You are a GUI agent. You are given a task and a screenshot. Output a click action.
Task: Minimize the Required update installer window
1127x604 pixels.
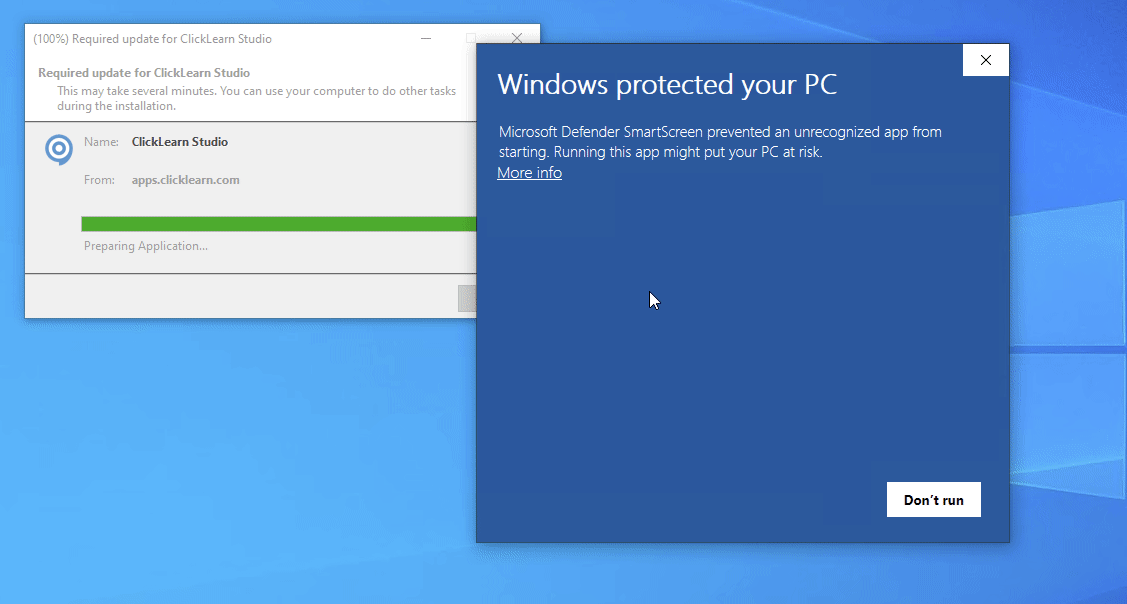pos(426,38)
